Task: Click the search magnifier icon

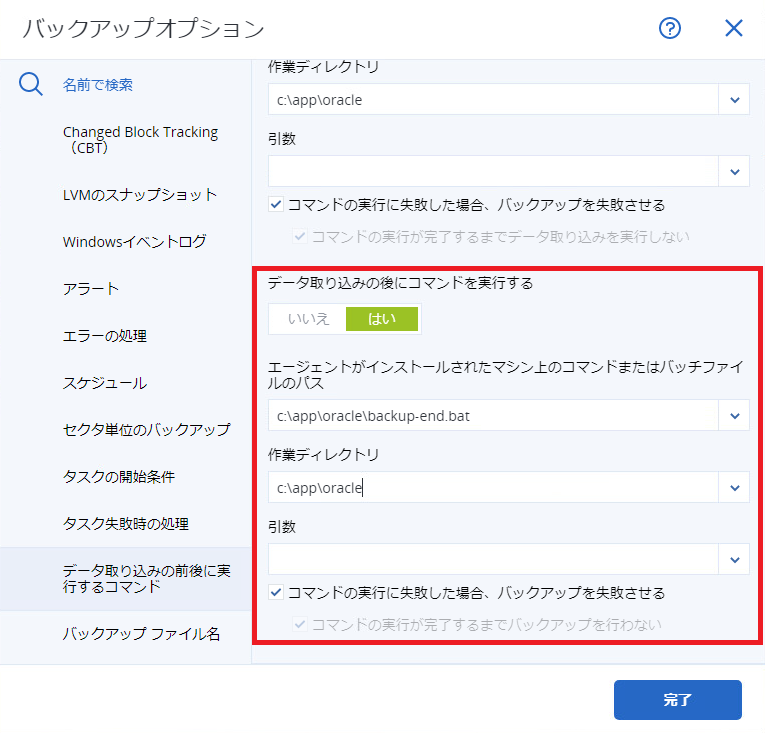Action: 31,84
